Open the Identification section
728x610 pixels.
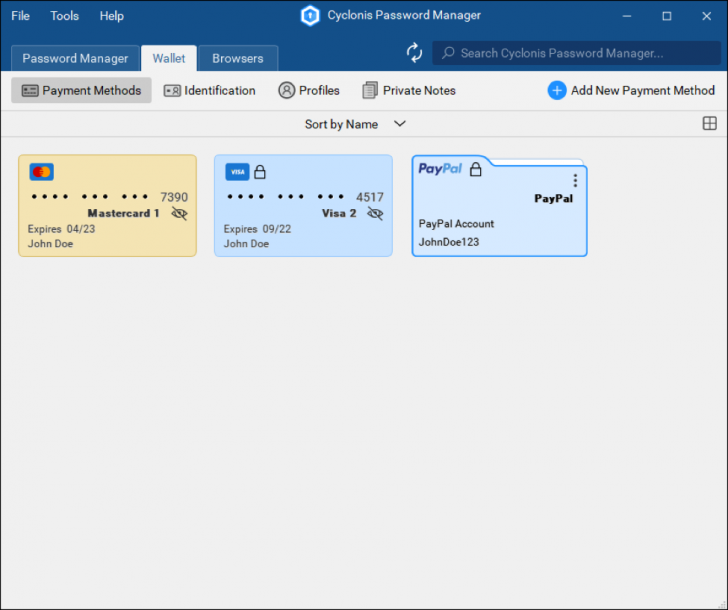pos(209,90)
